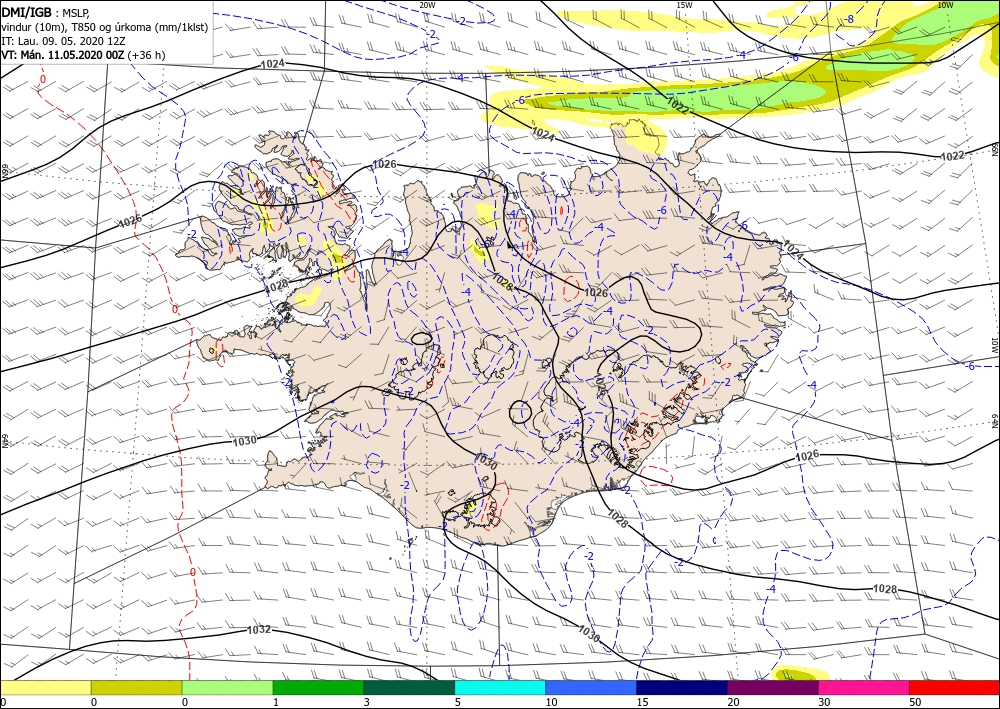
Task: Click the legend scale value '30'
Action: pyautogui.click(x=824, y=702)
